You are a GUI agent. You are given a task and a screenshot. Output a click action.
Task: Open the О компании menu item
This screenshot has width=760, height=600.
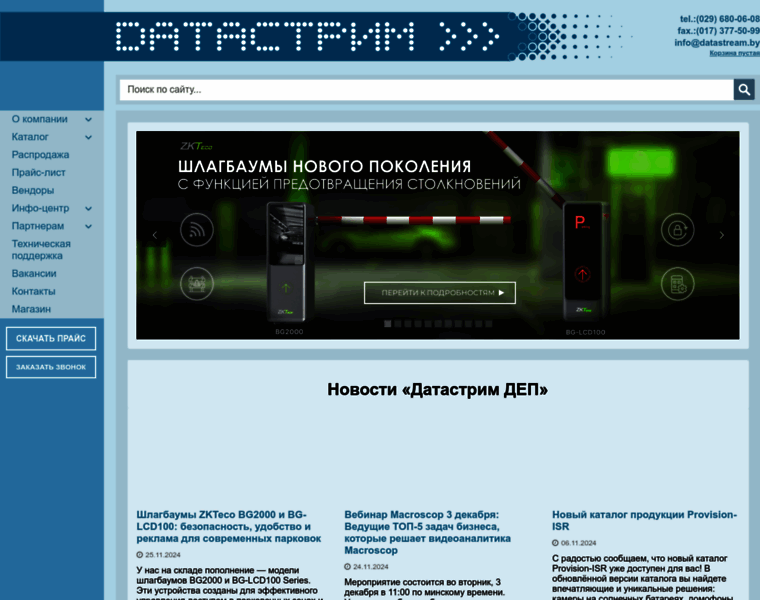tap(40, 119)
